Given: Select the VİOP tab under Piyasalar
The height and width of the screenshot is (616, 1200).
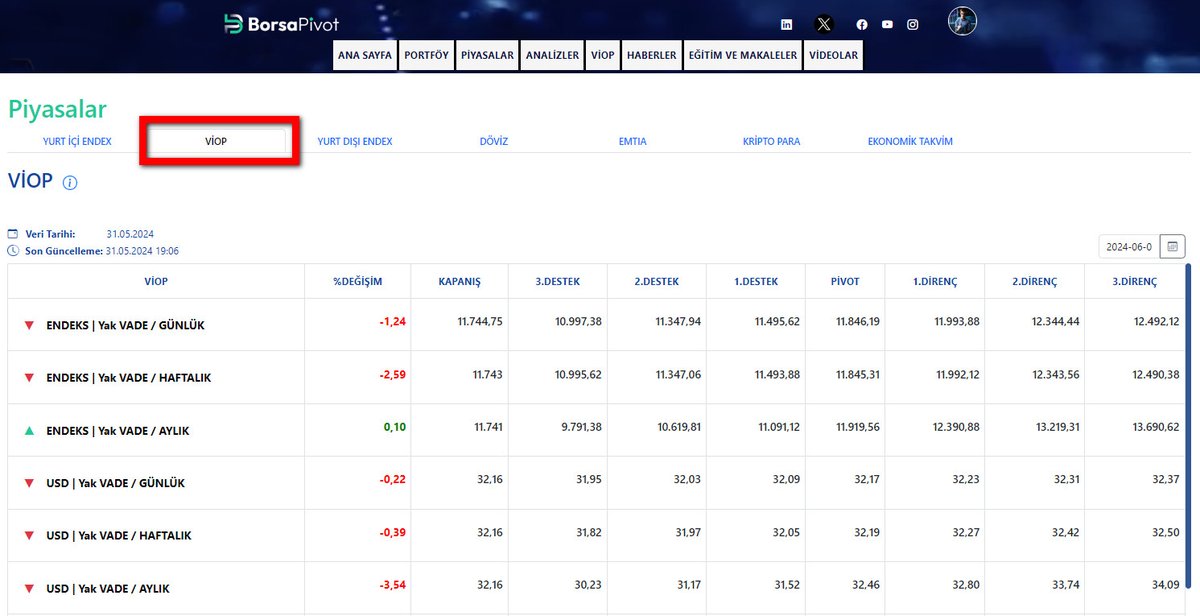Looking at the screenshot, I should tap(216, 141).
